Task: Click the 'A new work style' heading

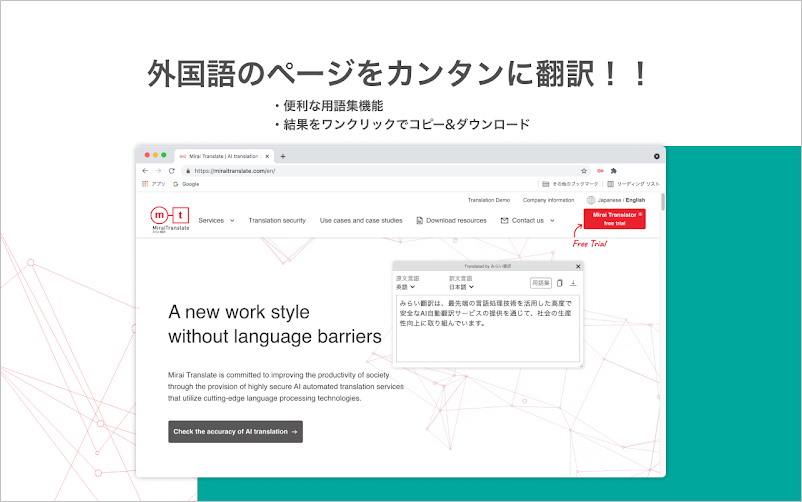Action: point(239,312)
